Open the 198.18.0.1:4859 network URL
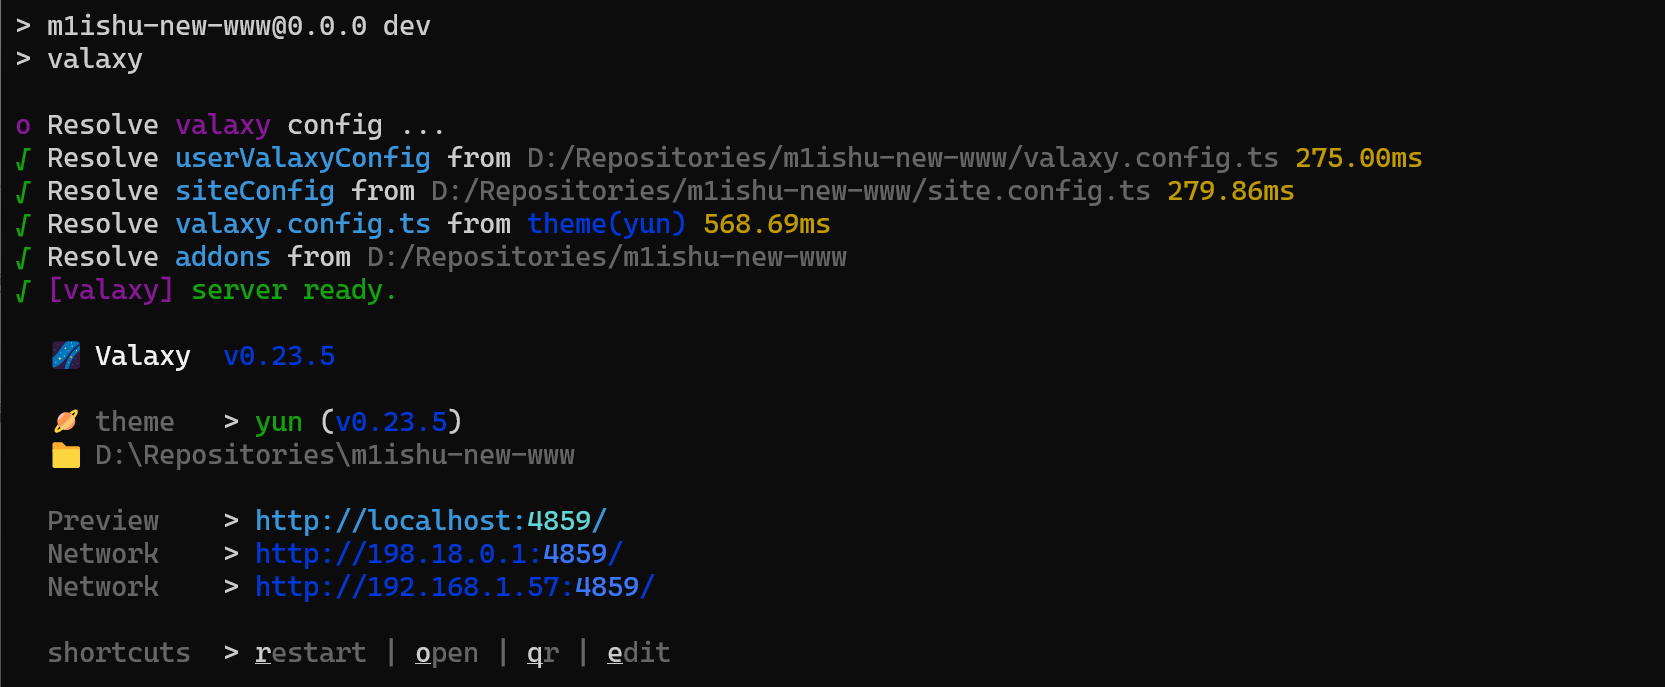The image size is (1665, 687). 439,553
